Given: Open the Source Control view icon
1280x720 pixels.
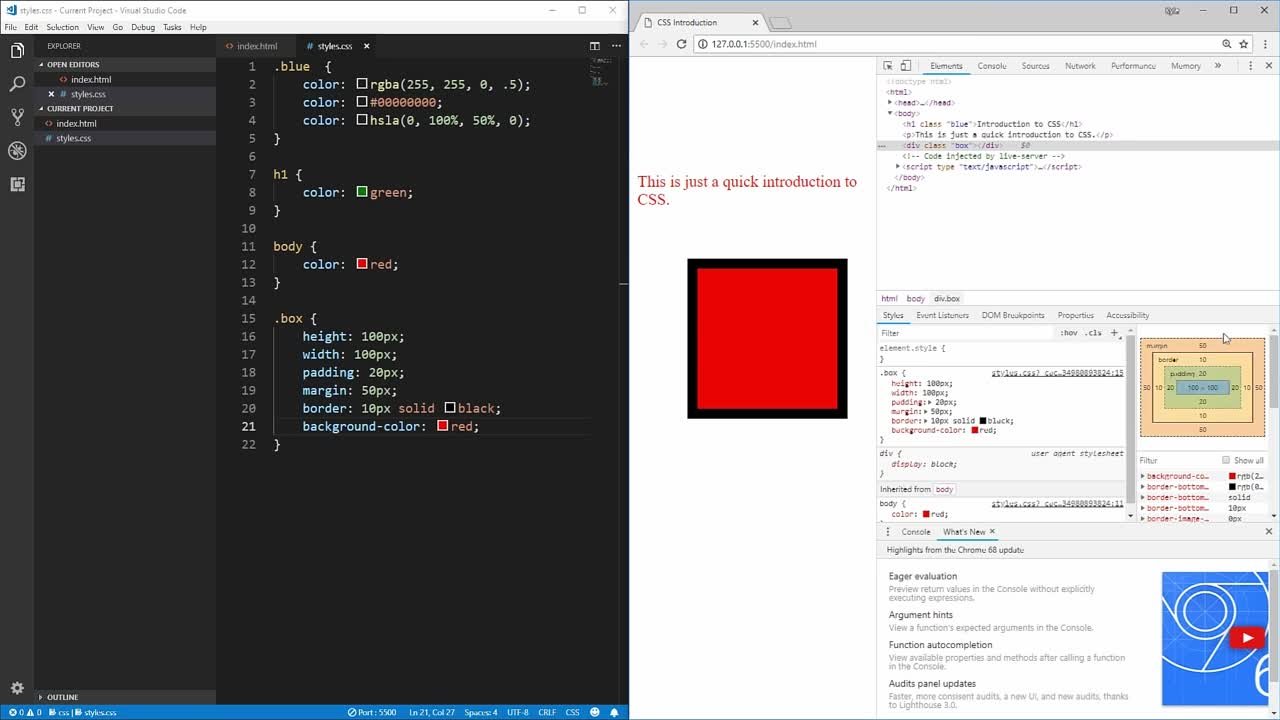Looking at the screenshot, I should [17, 117].
